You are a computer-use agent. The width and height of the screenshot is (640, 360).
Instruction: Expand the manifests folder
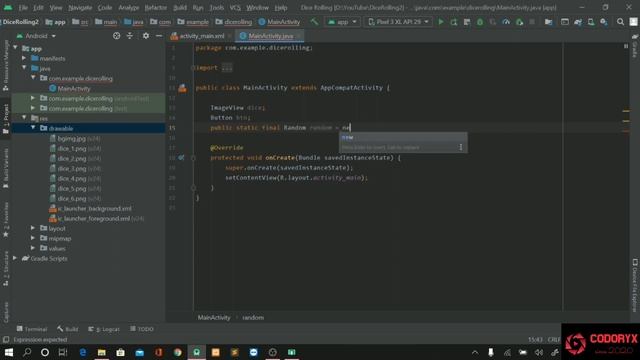tap(24, 58)
